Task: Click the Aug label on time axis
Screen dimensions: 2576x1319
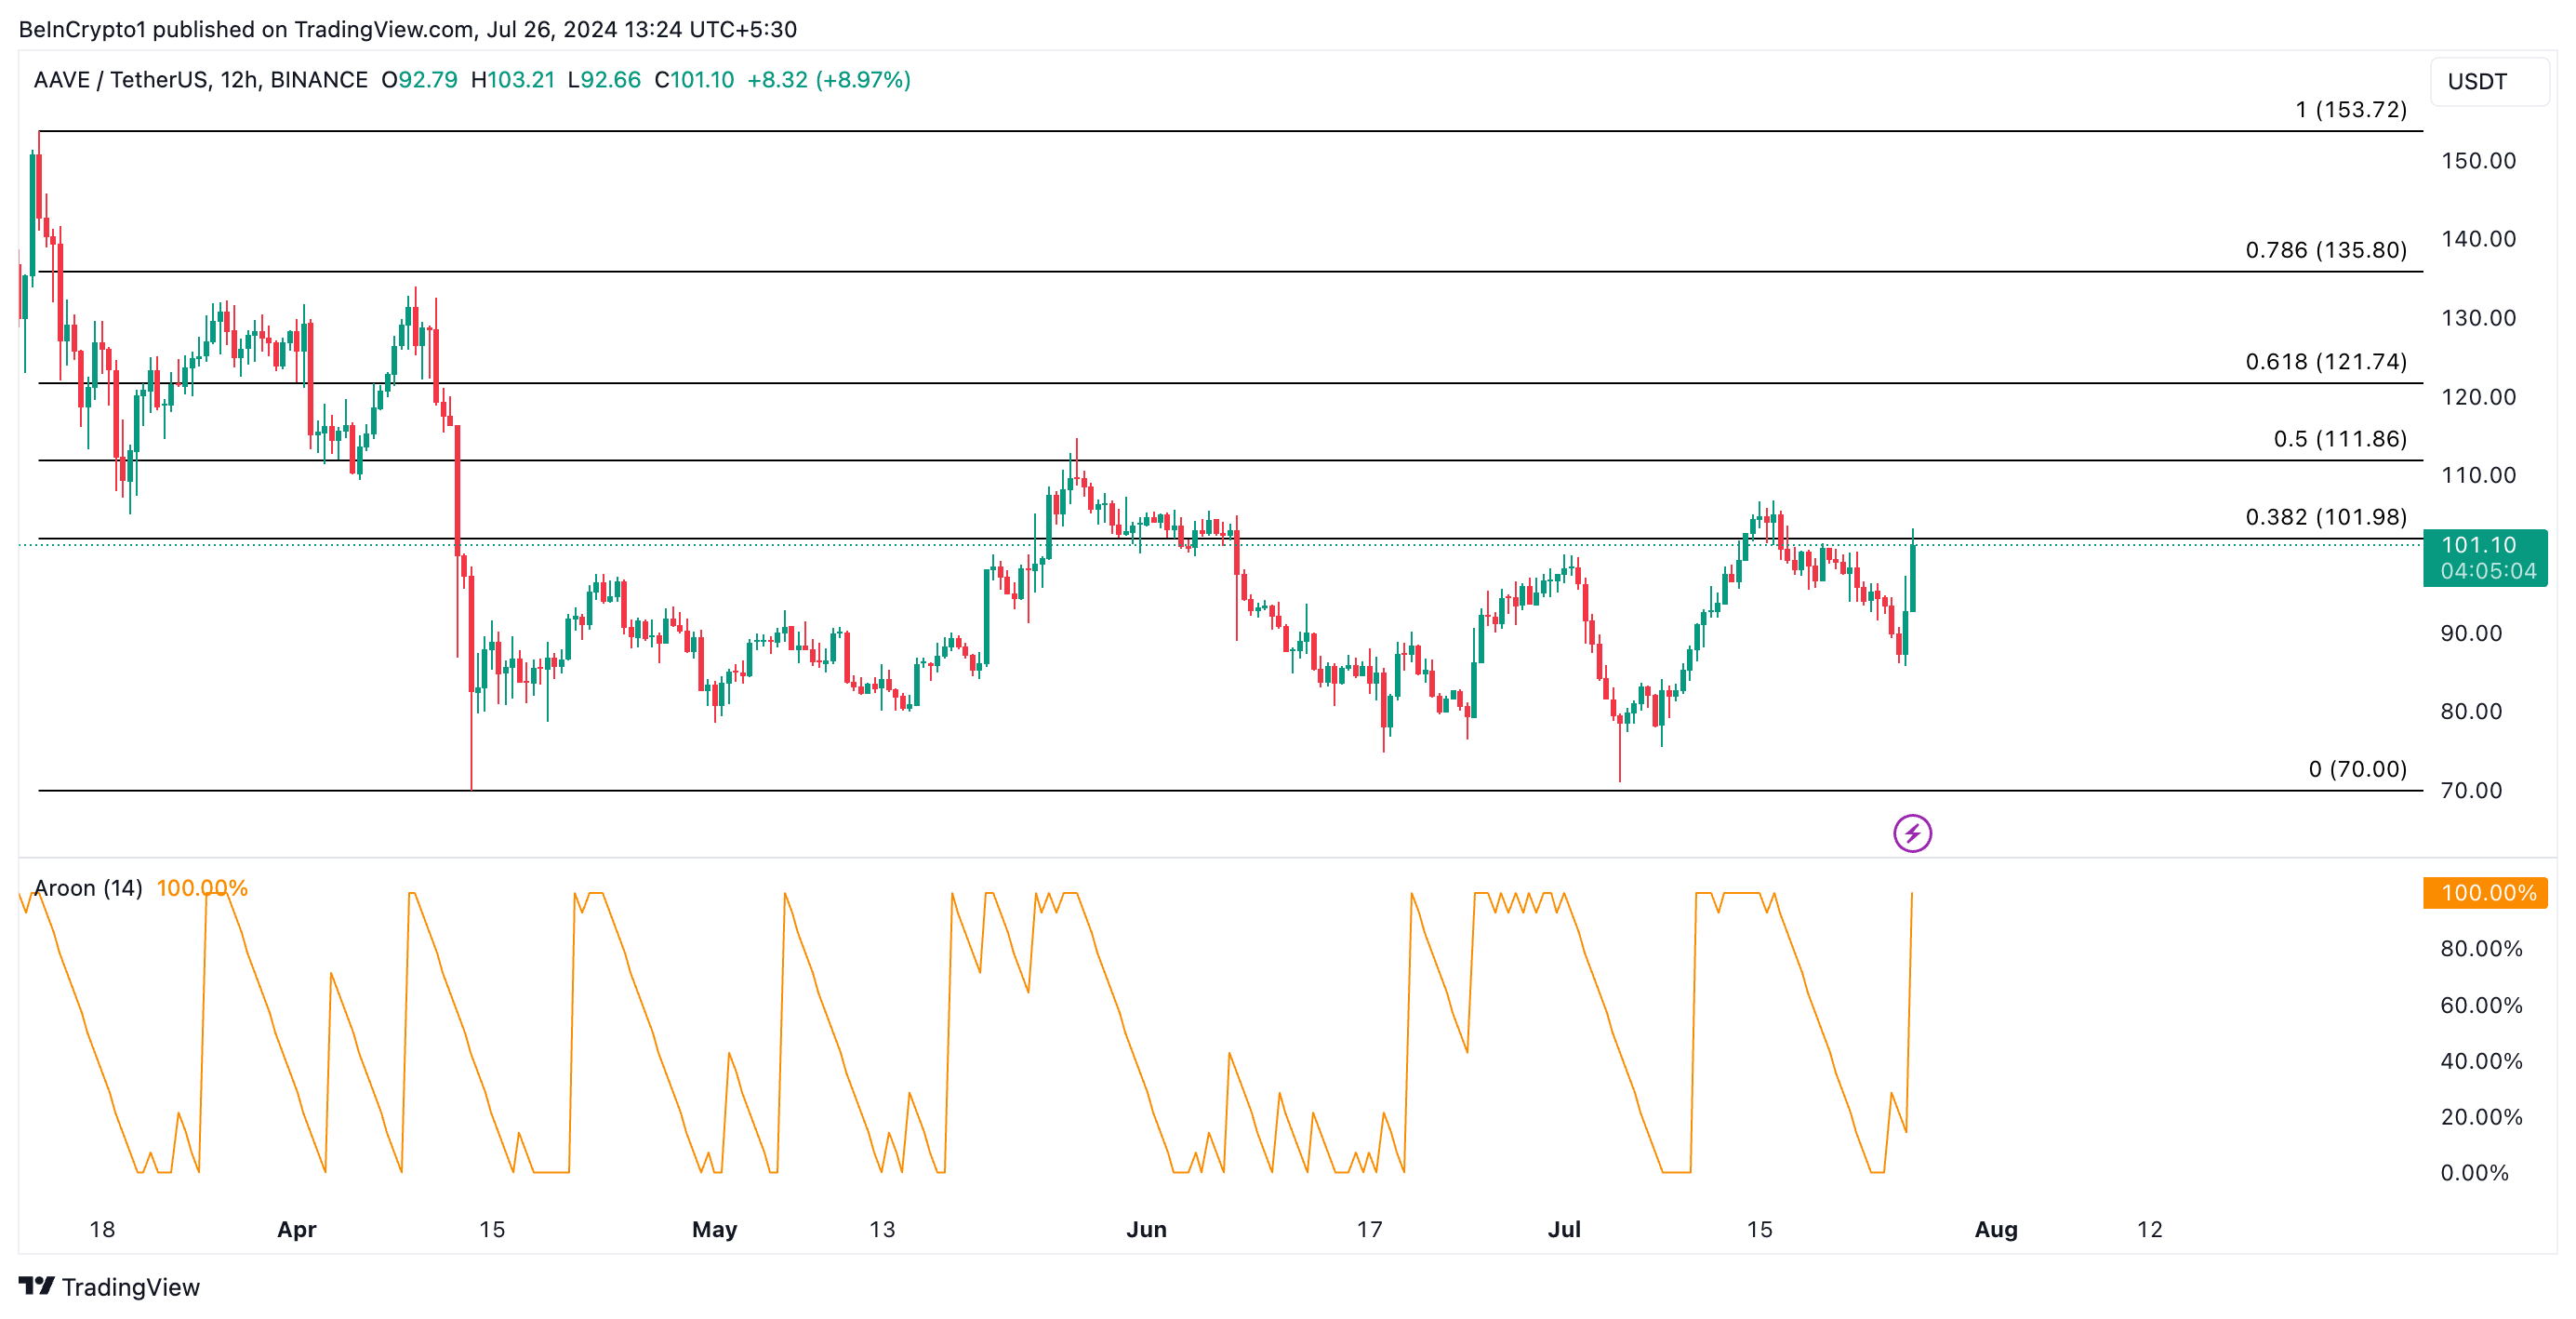Action: coord(1995,1229)
